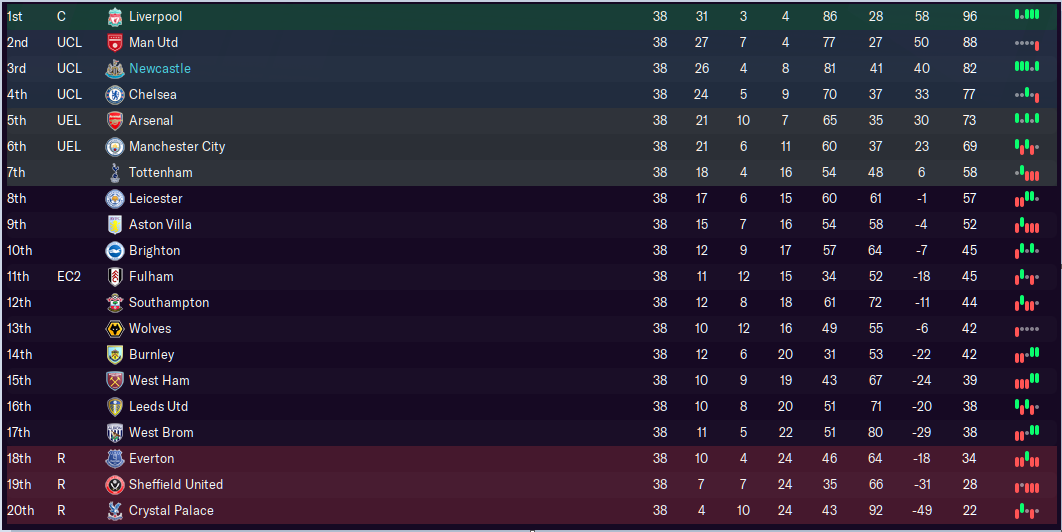Select the Fulham 11th place row
This screenshot has width=1062, height=532.
(x=531, y=277)
